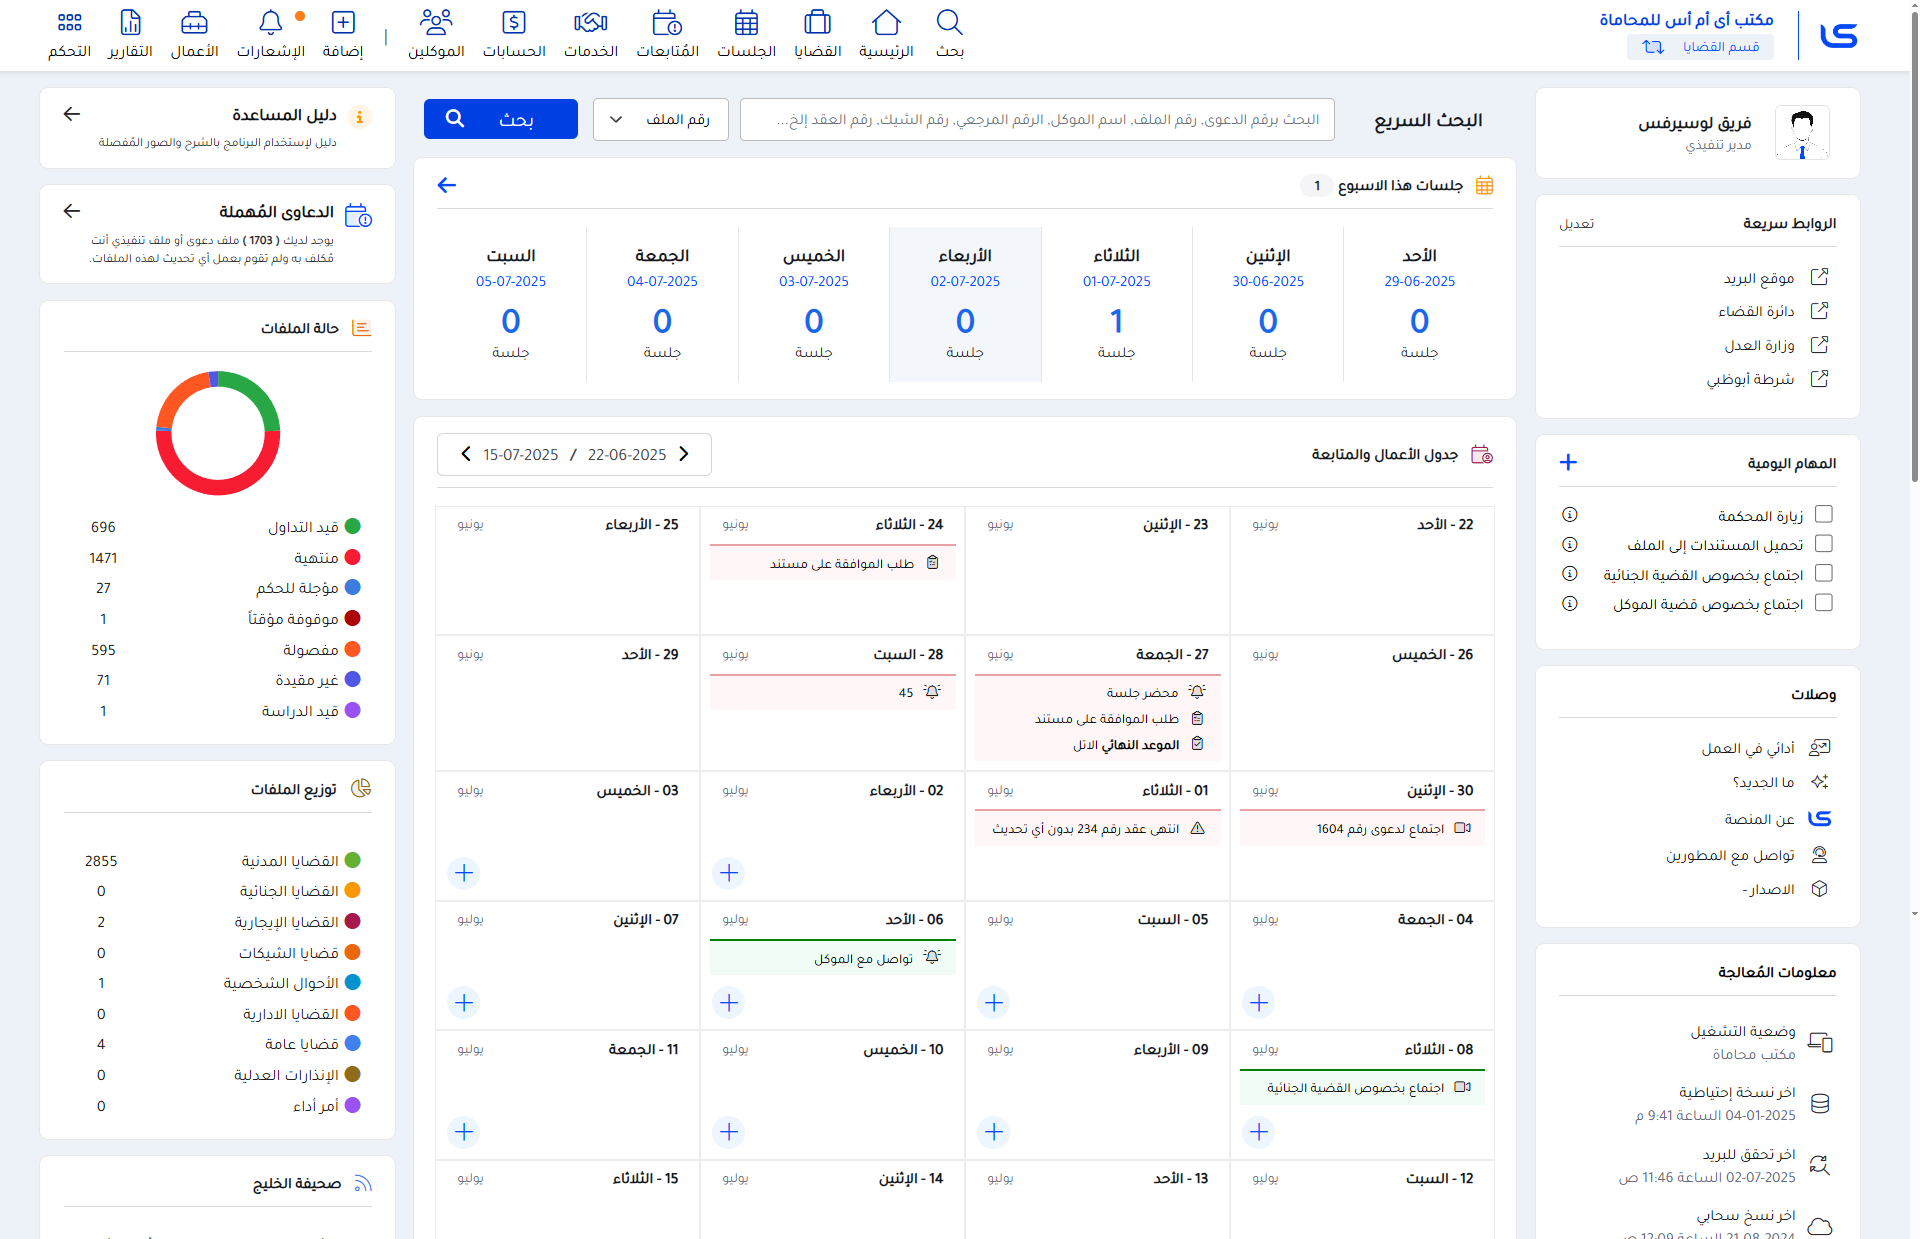Expand الدعاوى المُهملة panel arrow
Screen dimensions: 1920x1239
[x=71, y=211]
